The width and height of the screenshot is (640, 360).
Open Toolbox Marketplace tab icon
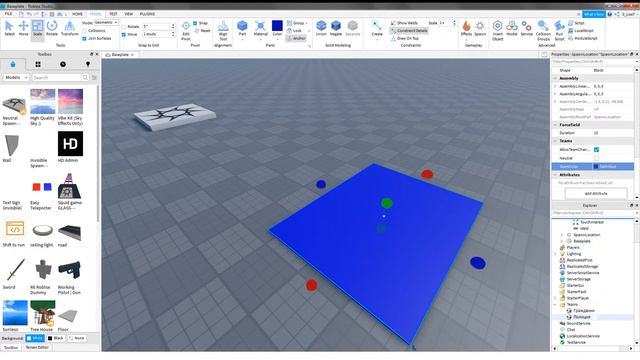point(13,64)
